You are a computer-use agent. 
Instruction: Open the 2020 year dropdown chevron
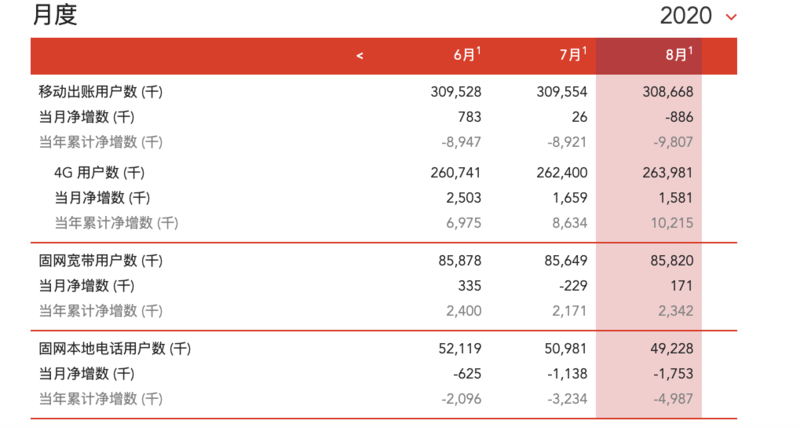coord(731,17)
